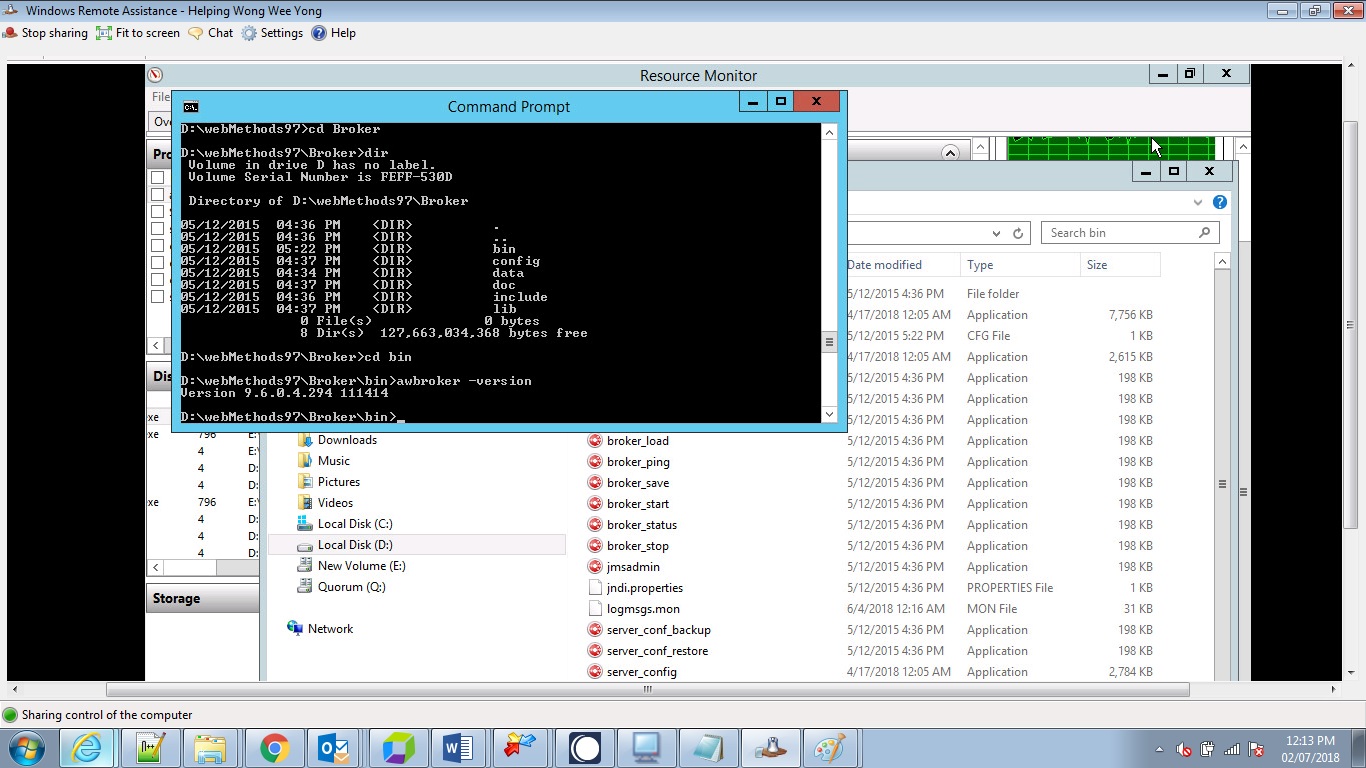Expand the Explorer ribbon chevron
The height and width of the screenshot is (768, 1366).
[x=1198, y=202]
